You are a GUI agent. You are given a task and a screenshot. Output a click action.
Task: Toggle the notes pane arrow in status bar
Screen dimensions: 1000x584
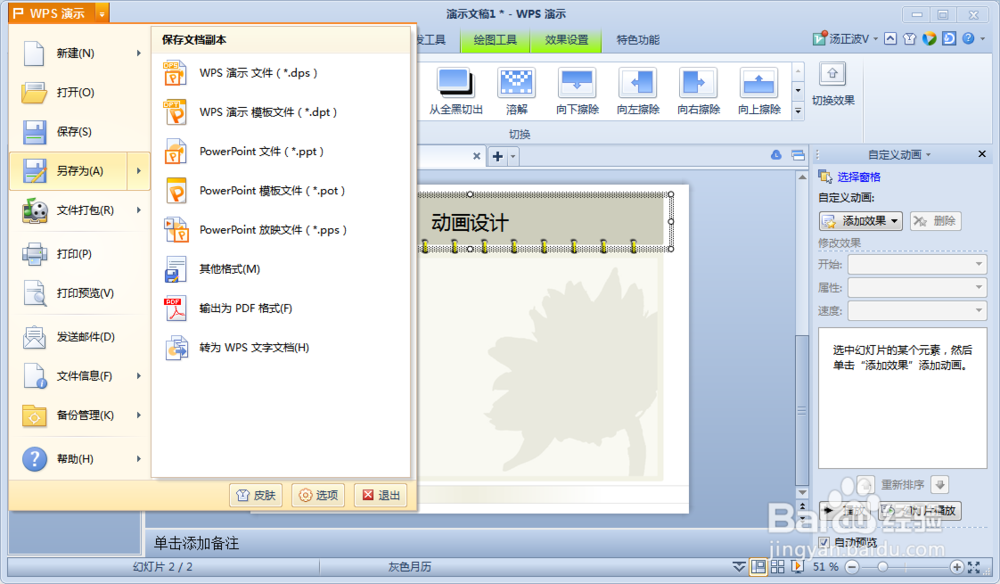point(739,567)
